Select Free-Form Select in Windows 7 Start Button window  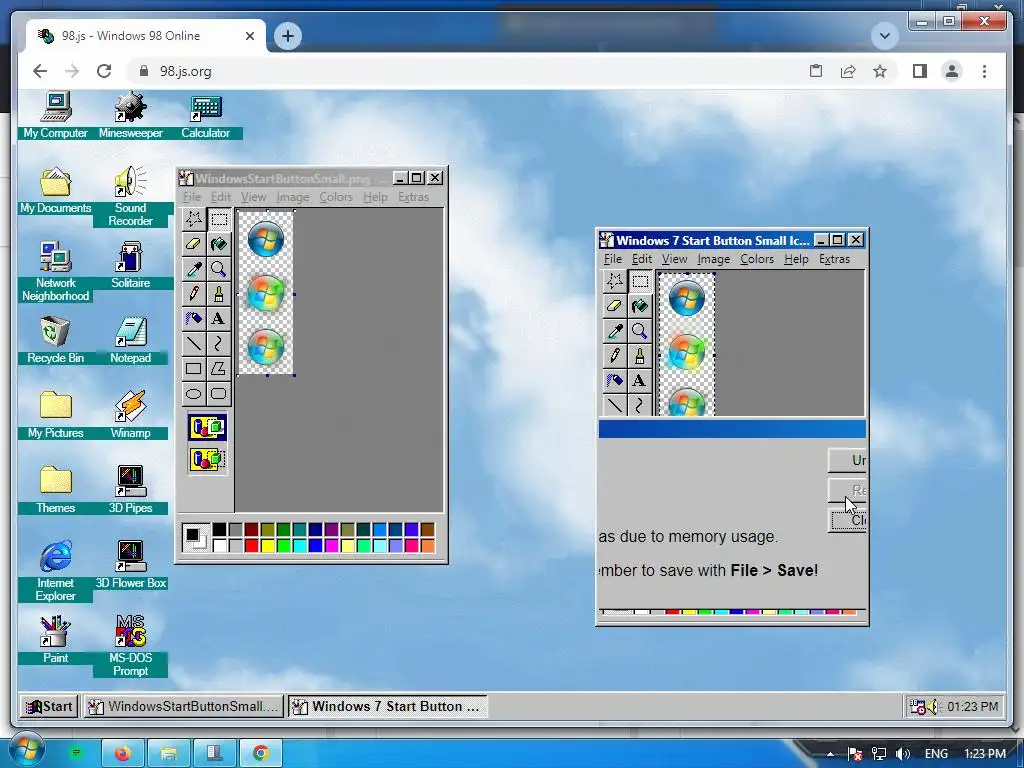click(615, 281)
